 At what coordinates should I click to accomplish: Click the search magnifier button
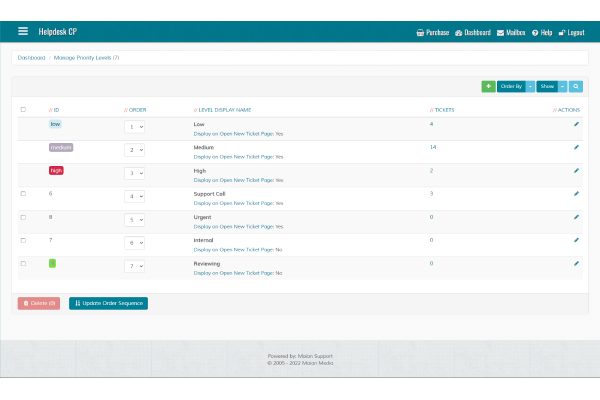click(576, 86)
